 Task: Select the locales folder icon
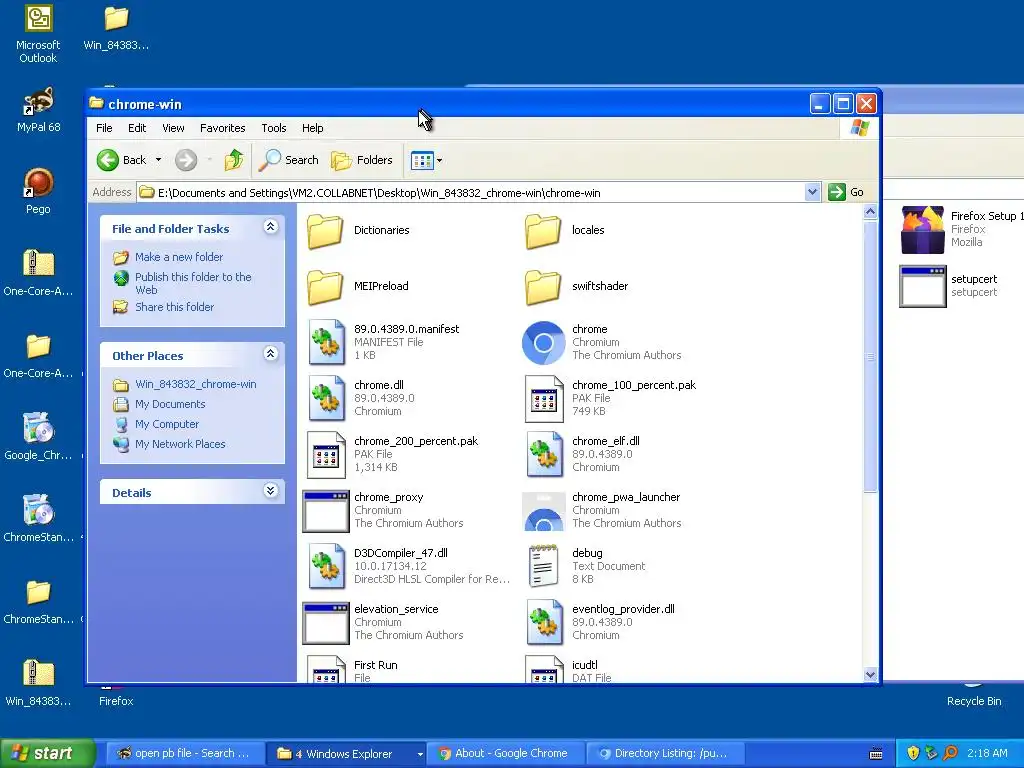543,231
